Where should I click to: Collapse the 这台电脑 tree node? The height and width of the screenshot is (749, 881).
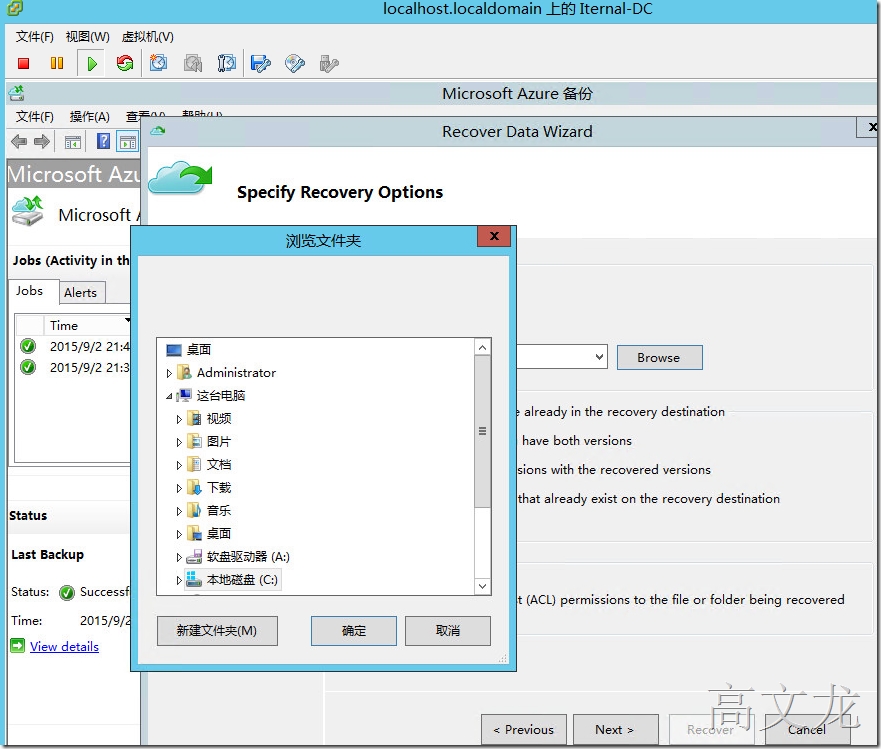[x=169, y=396]
